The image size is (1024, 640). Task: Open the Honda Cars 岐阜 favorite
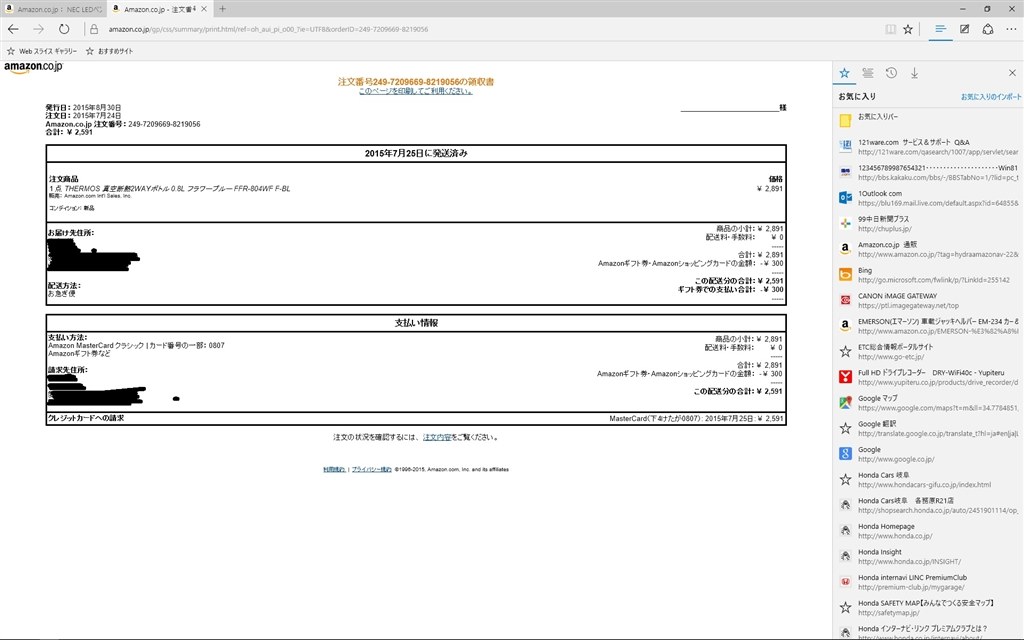[x=929, y=479]
